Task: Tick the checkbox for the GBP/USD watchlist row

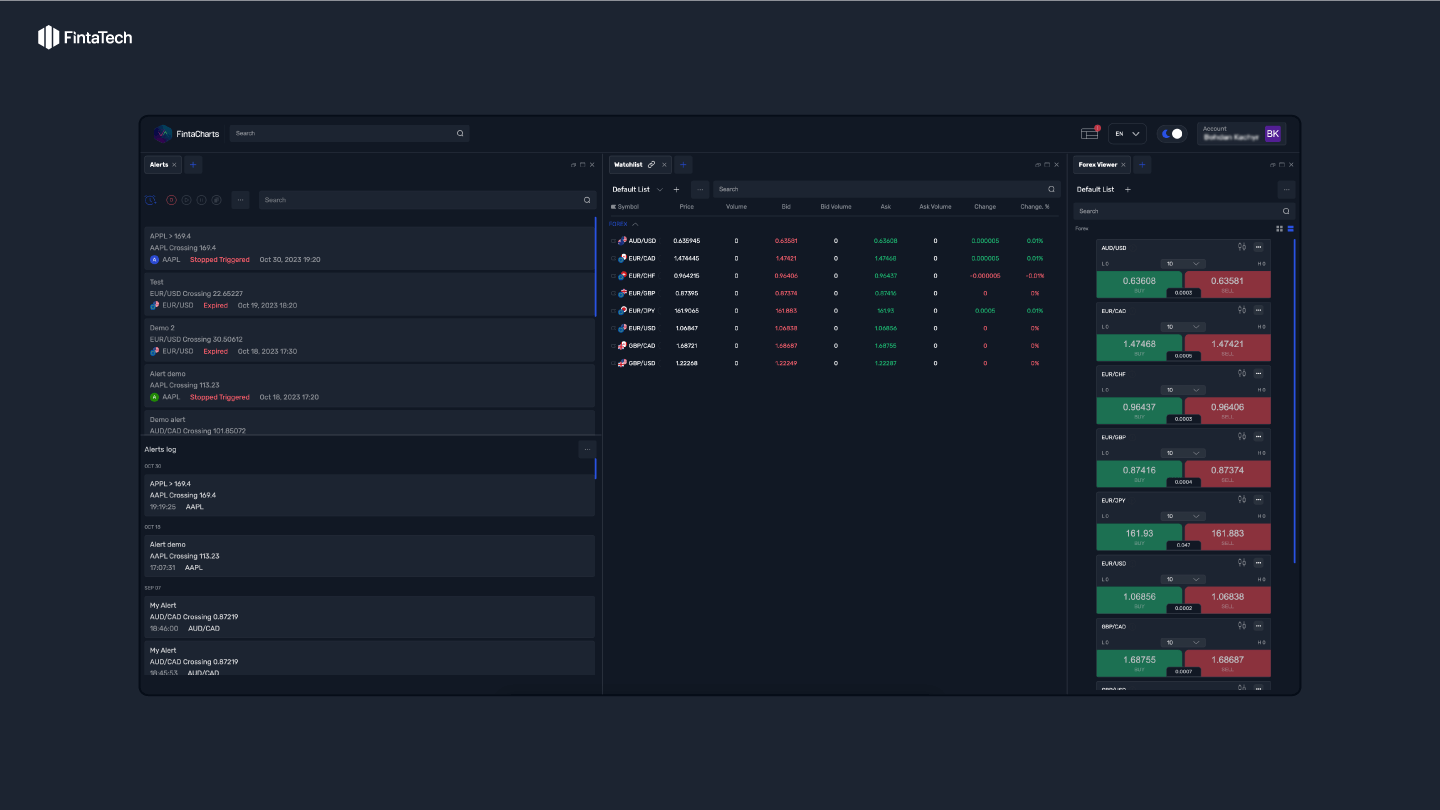Action: coord(613,363)
